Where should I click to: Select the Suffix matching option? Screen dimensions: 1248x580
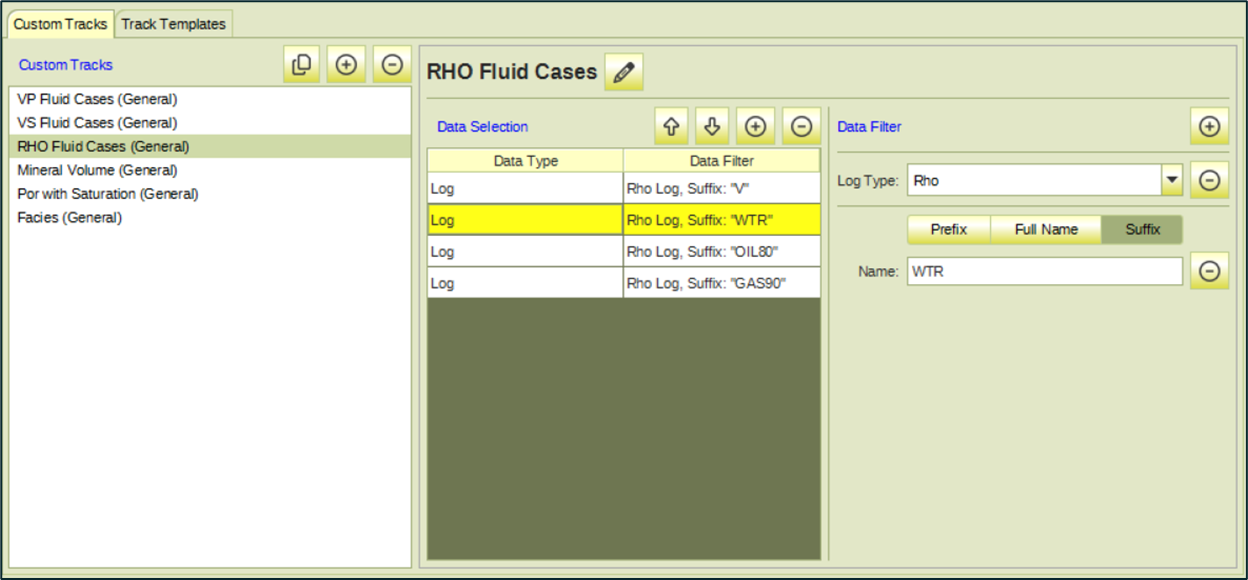pyautogui.click(x=1142, y=230)
